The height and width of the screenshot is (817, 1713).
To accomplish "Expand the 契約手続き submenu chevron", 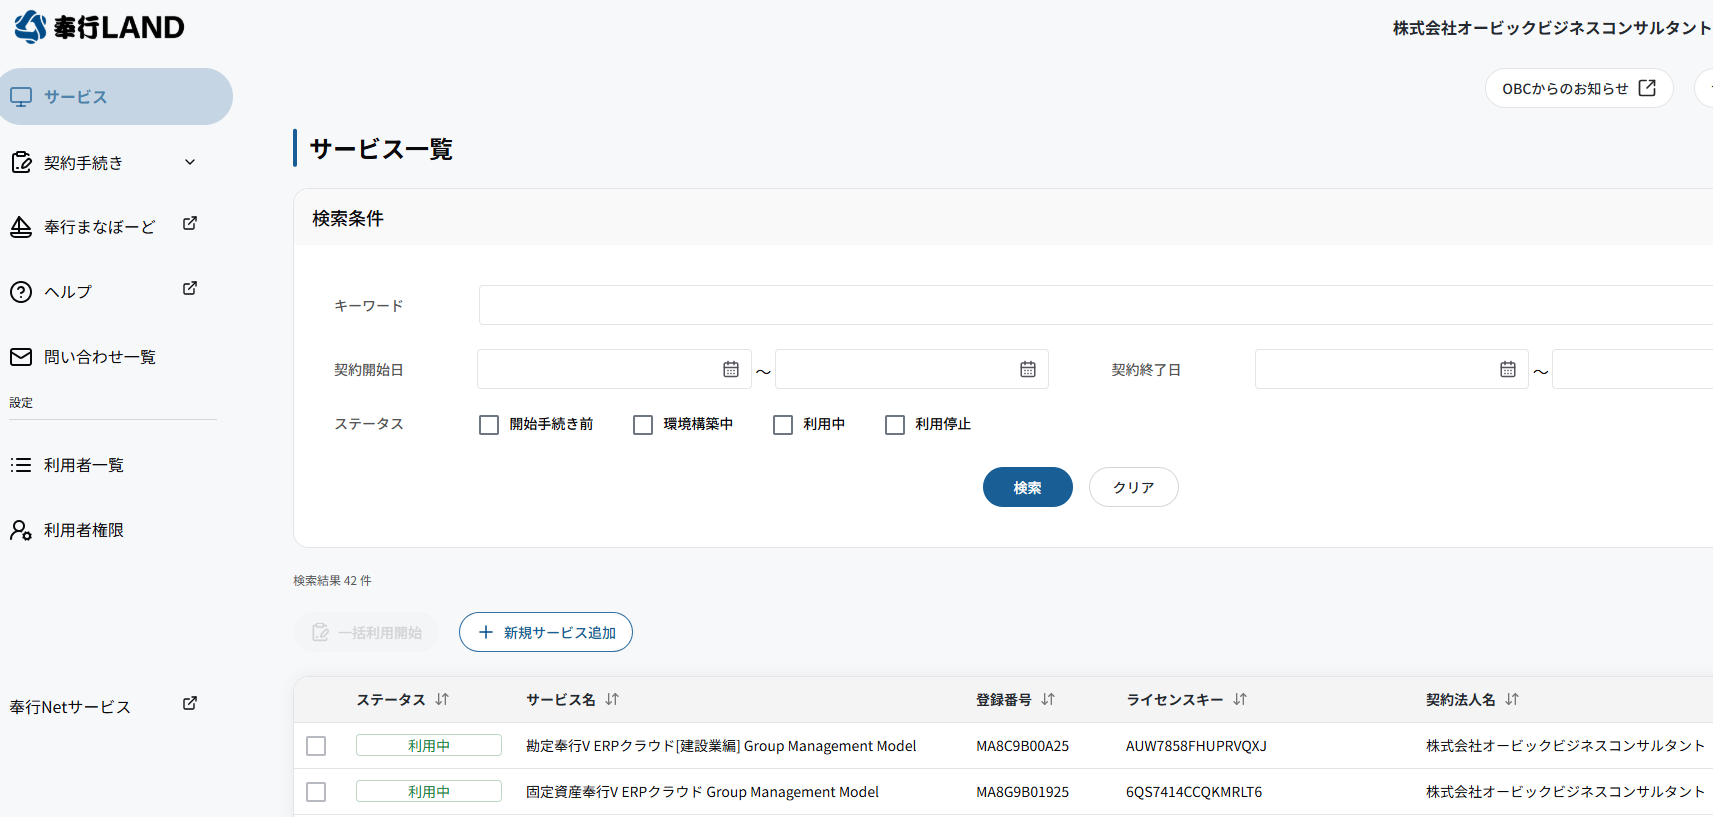I will click(x=190, y=162).
